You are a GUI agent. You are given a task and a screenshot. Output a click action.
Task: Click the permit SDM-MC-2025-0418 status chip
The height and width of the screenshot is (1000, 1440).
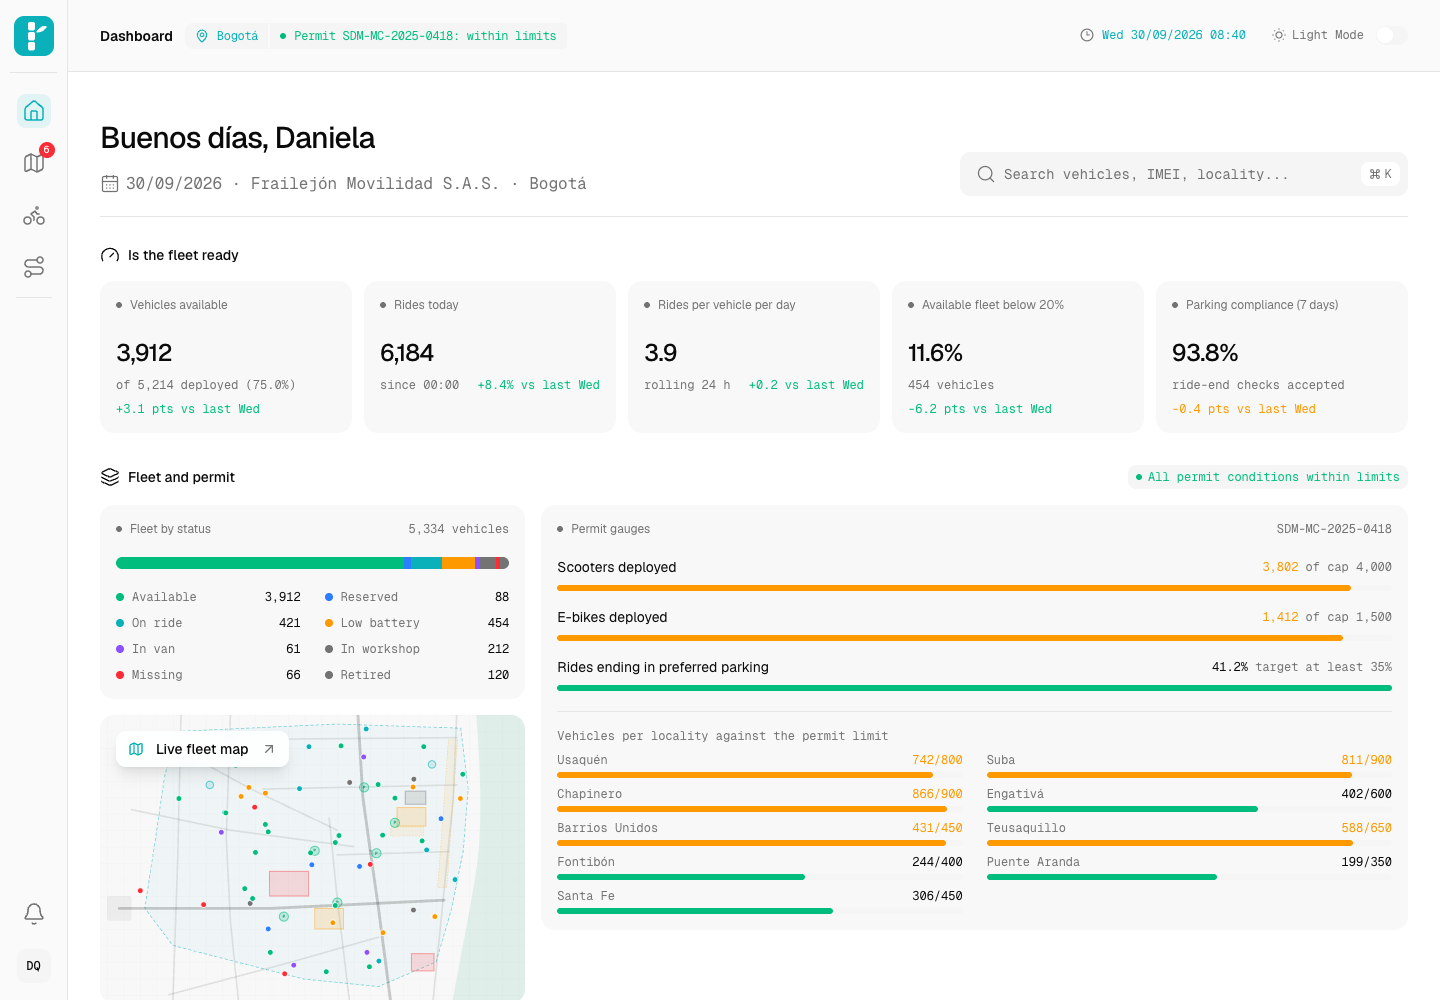pos(418,36)
